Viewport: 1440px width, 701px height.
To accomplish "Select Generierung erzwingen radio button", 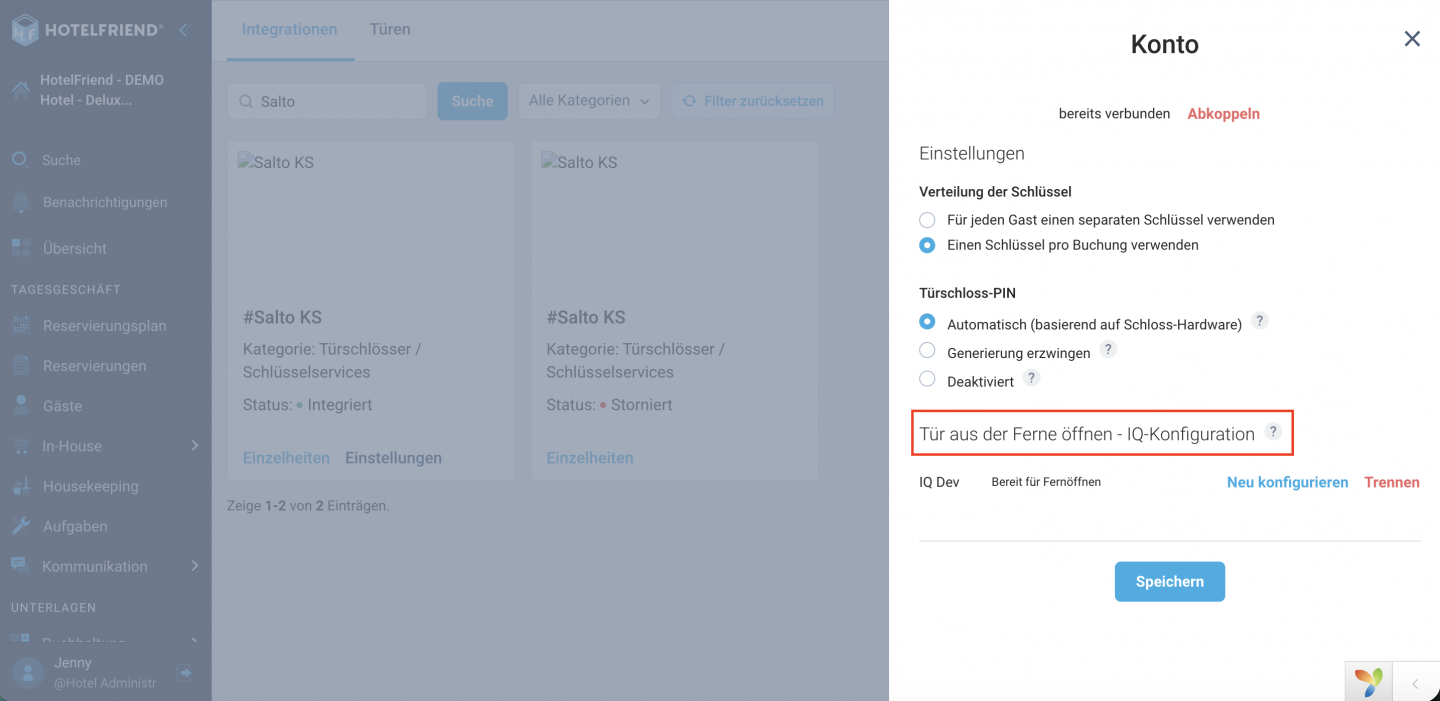I will (927, 351).
